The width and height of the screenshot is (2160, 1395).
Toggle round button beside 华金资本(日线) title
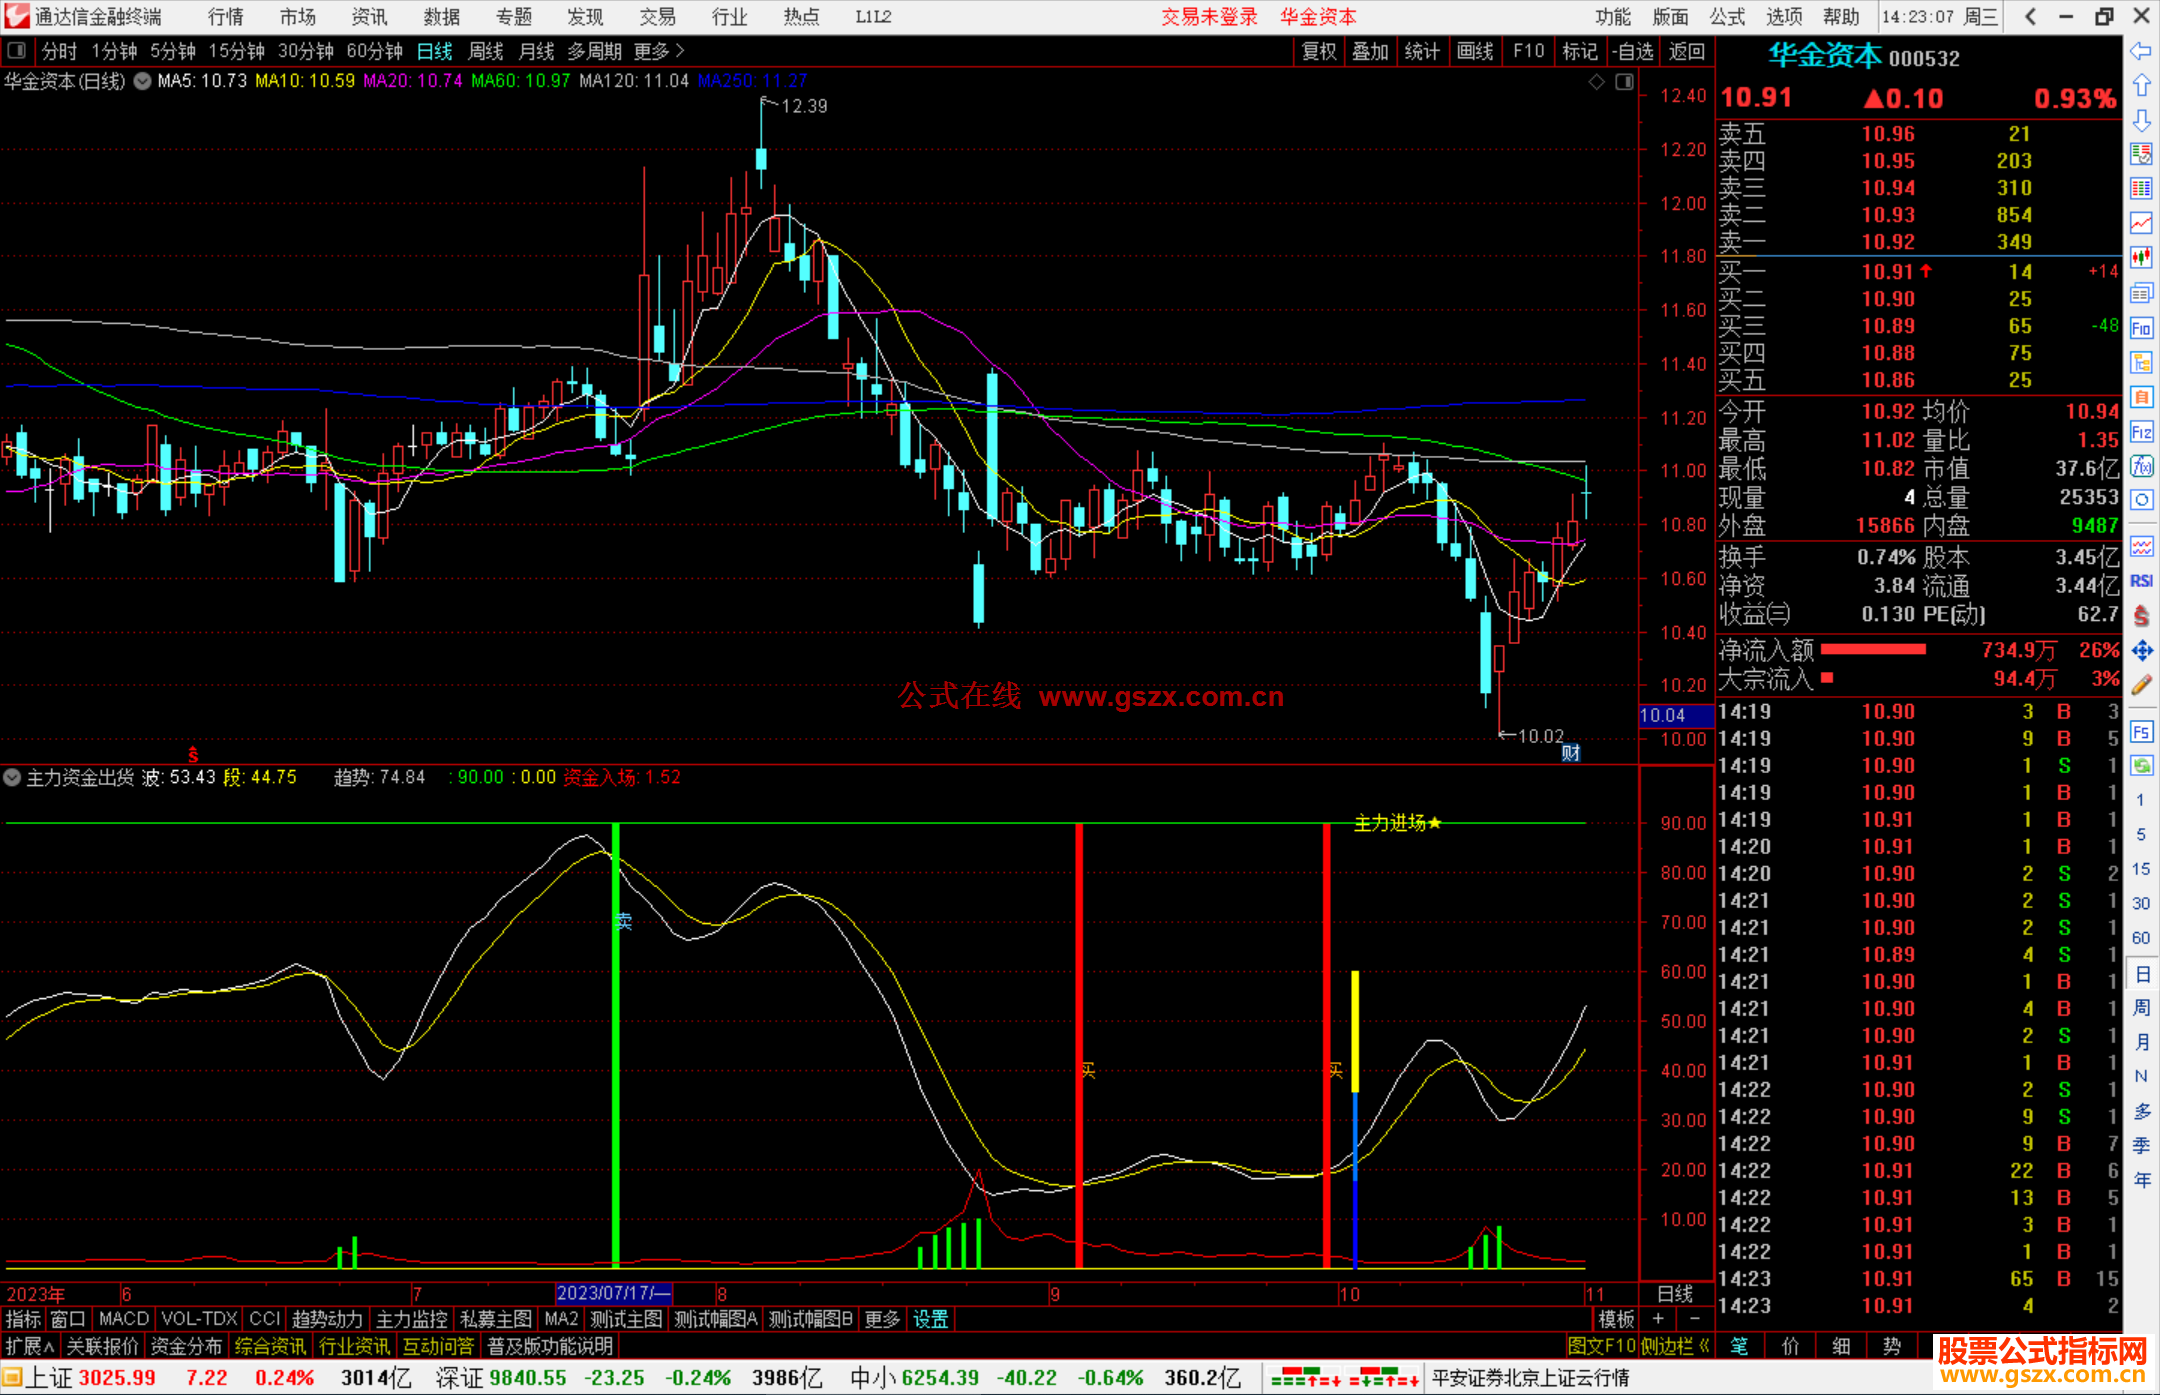143,81
